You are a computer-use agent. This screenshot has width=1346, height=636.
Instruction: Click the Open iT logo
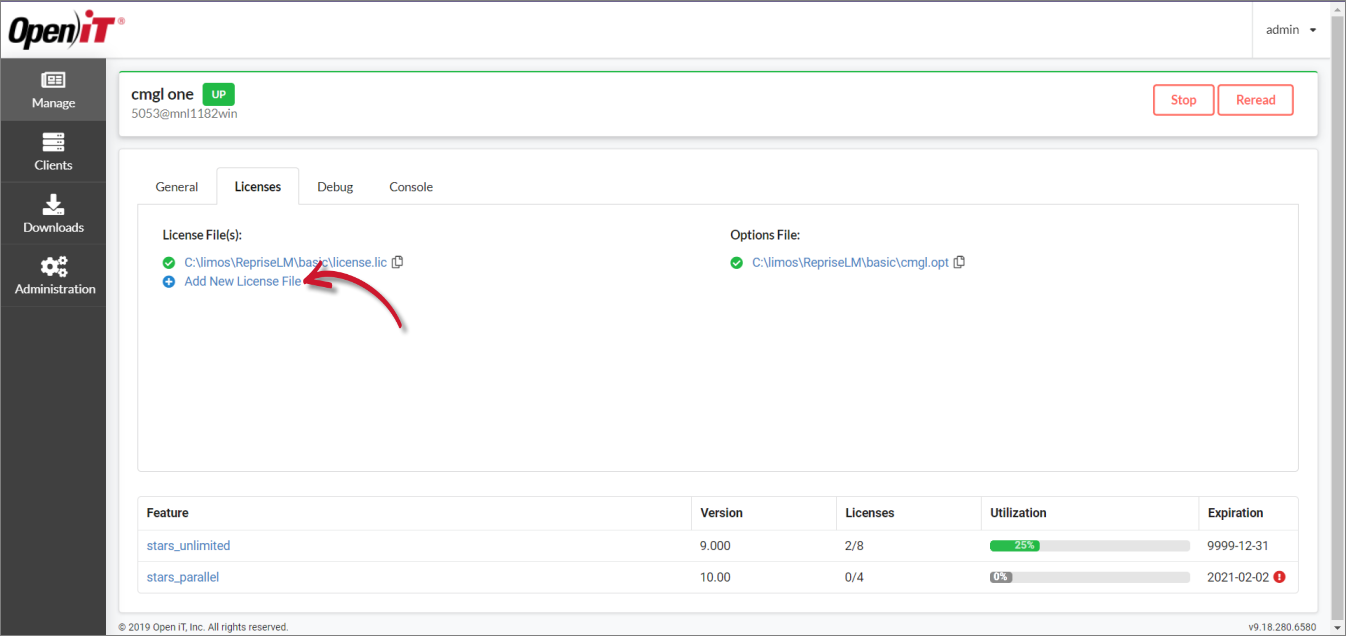point(67,31)
